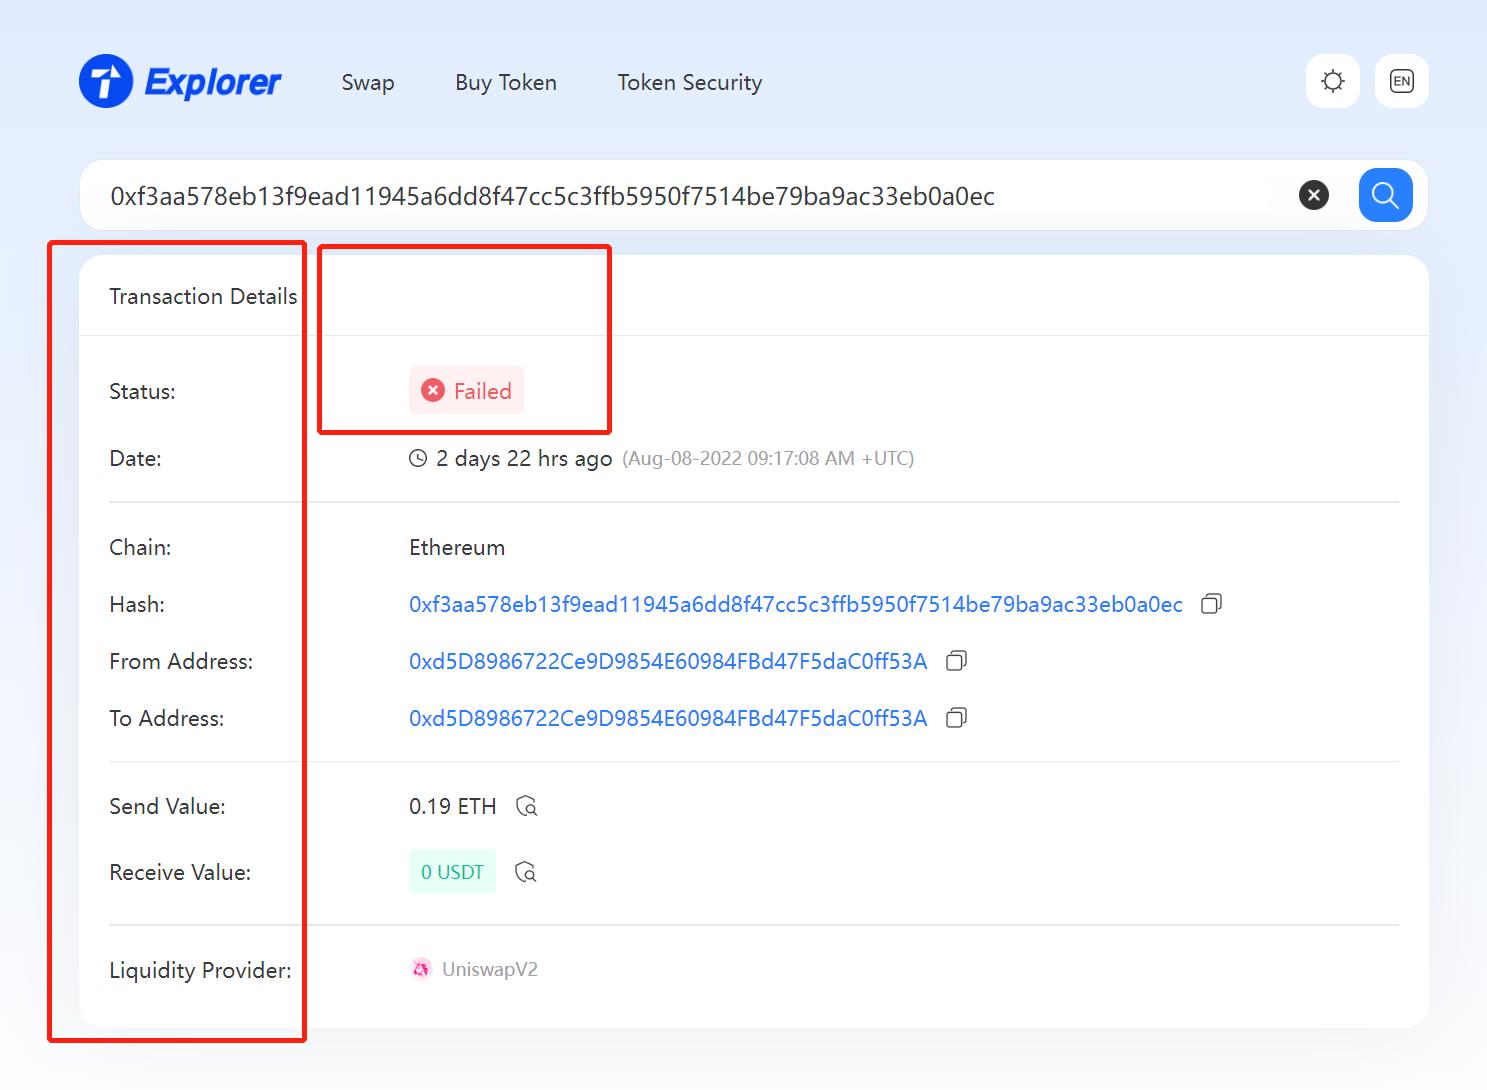This screenshot has height=1090, width=1487.
Task: Click the UniswapV2 liquidity provider name
Action: [x=490, y=969]
